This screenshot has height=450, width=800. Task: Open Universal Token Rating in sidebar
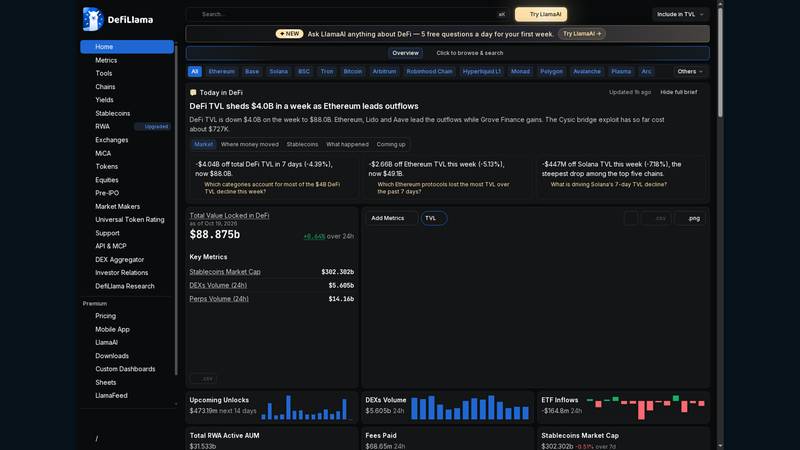point(127,219)
